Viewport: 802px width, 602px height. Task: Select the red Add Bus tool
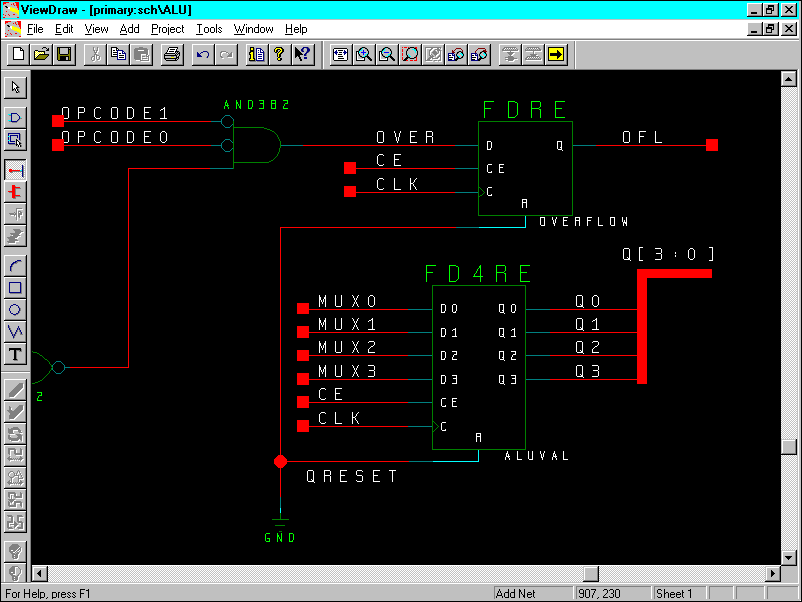(x=15, y=191)
